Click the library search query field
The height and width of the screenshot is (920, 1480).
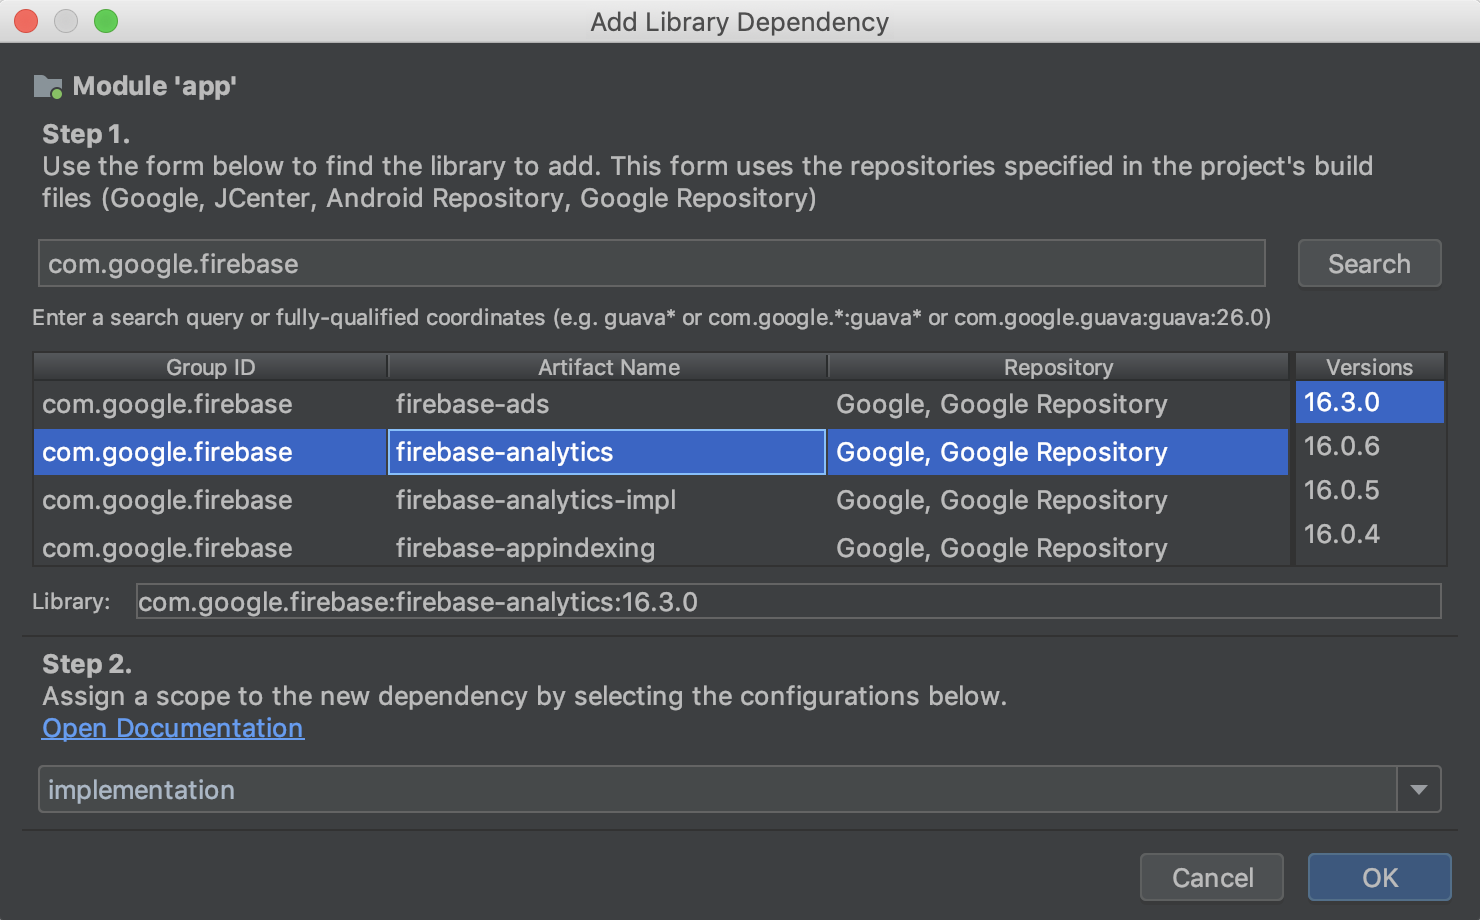[650, 264]
